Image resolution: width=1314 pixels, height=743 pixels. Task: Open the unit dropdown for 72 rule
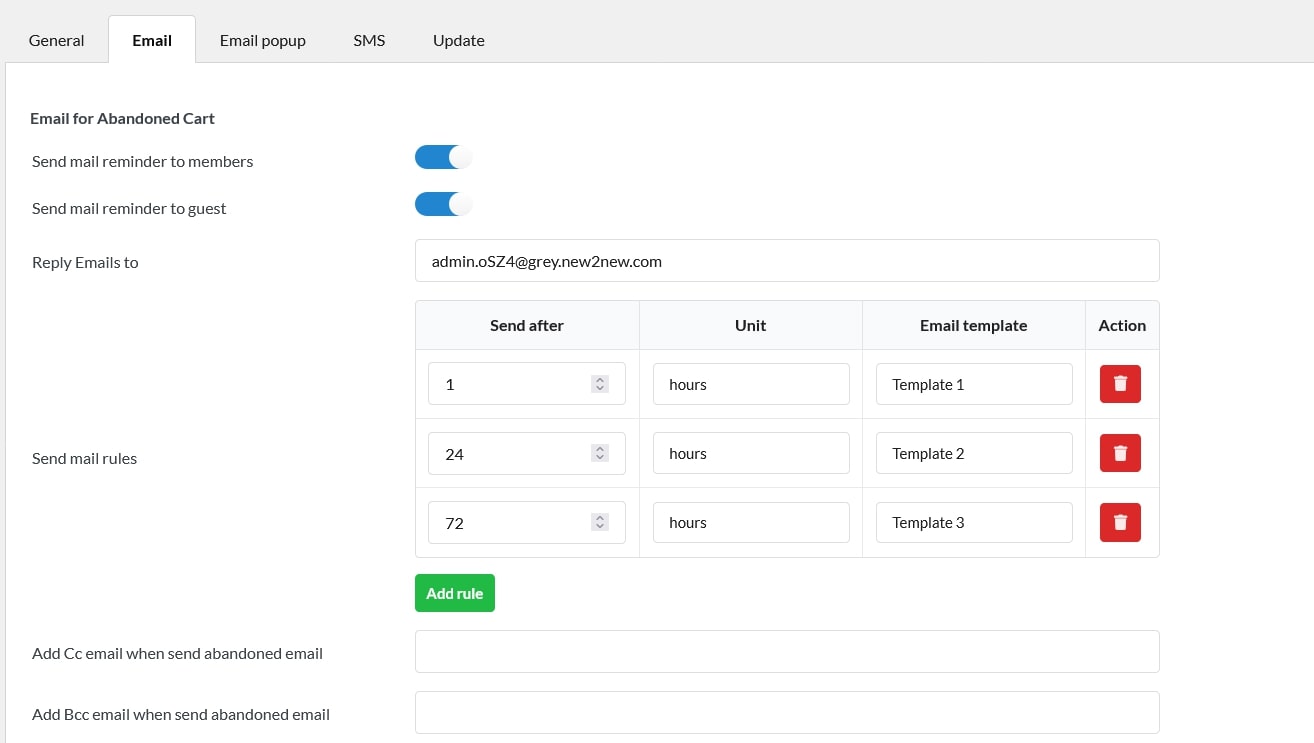pyautogui.click(x=750, y=522)
